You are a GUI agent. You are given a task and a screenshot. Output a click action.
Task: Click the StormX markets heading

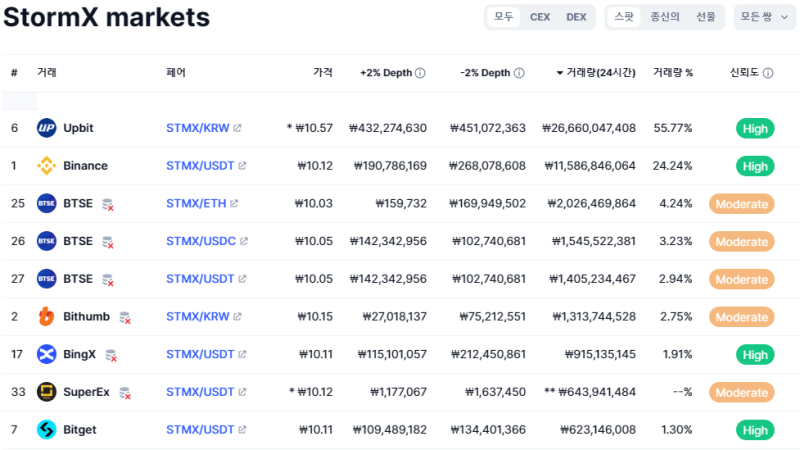point(107,17)
